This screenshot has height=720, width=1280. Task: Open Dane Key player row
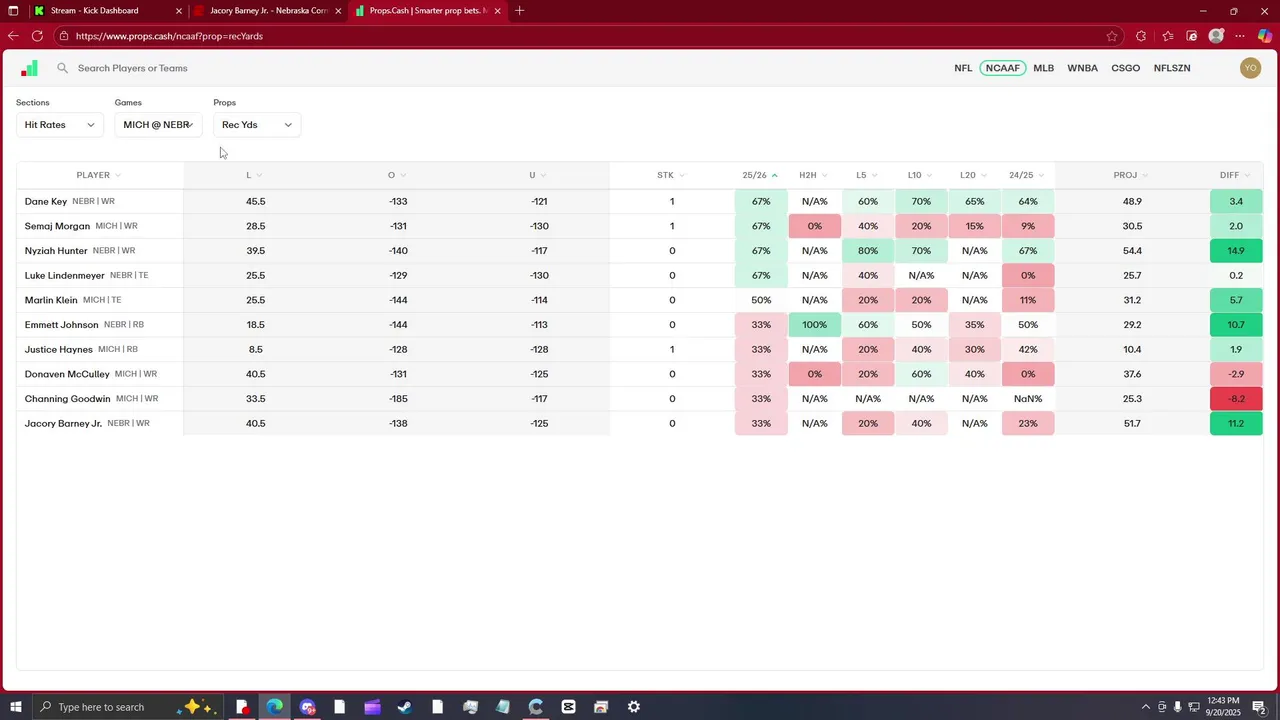click(x=639, y=201)
